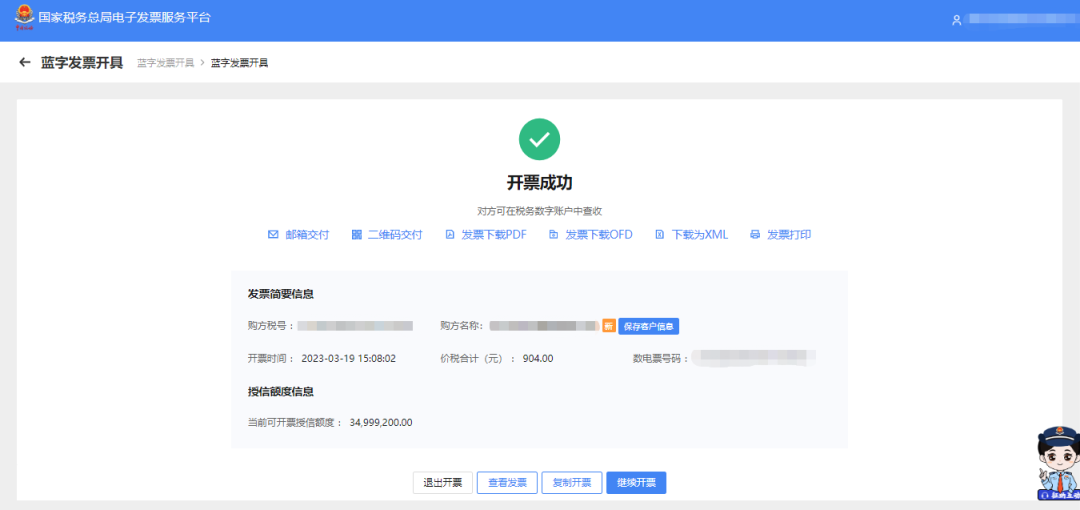Click the 开票成功 heading

coord(539,183)
